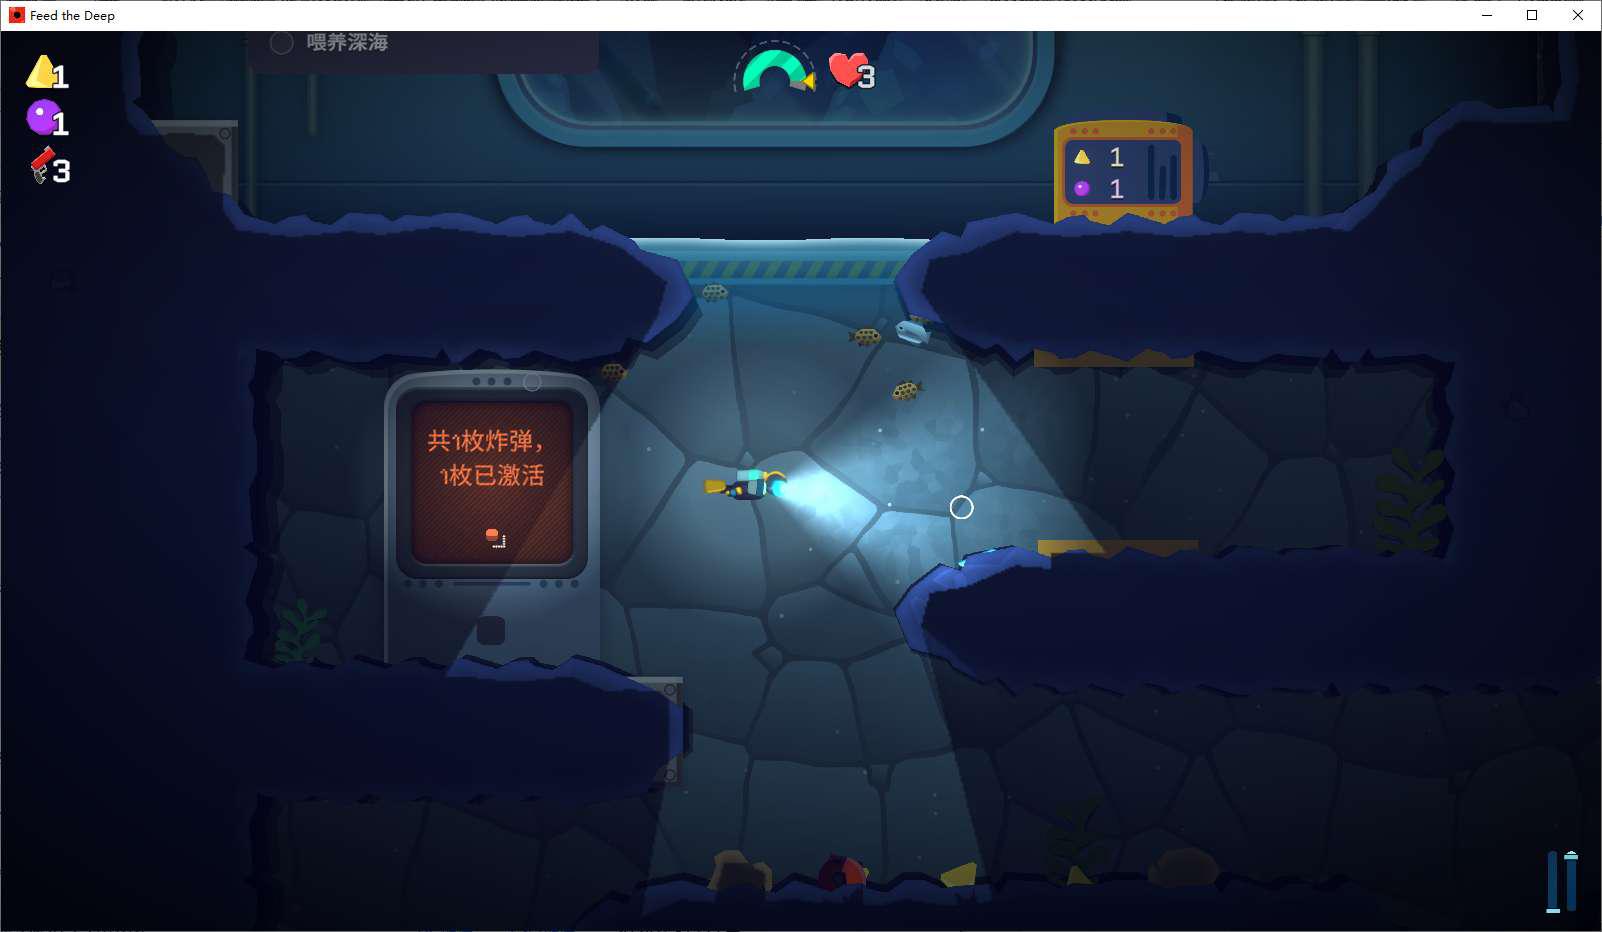The height and width of the screenshot is (932, 1602).
Task: Click the blue depth gauge bars
Action: [x=1562, y=881]
